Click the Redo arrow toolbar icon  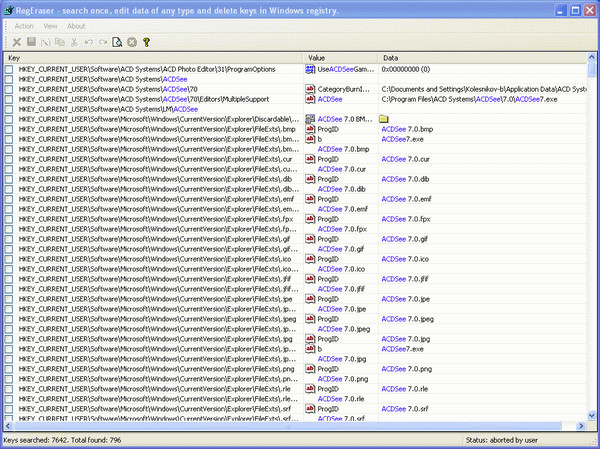coord(103,42)
